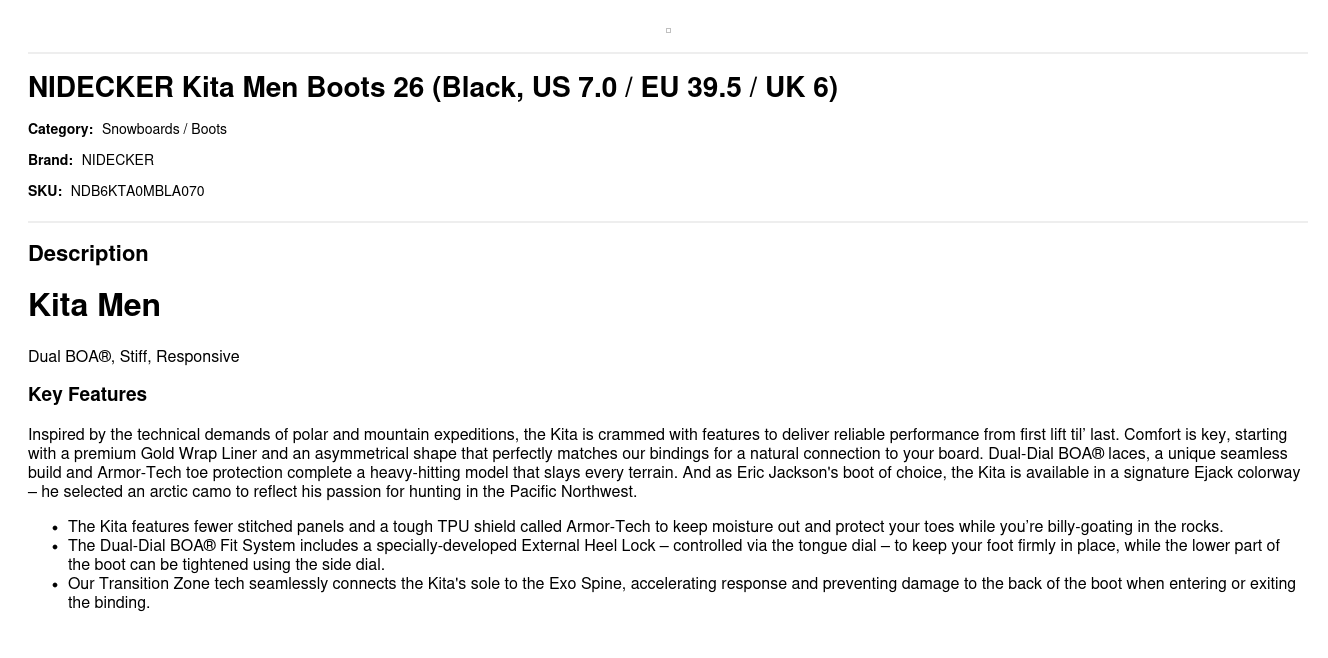
Task: Click the Snowboards / Boots category value
Action: point(164,129)
